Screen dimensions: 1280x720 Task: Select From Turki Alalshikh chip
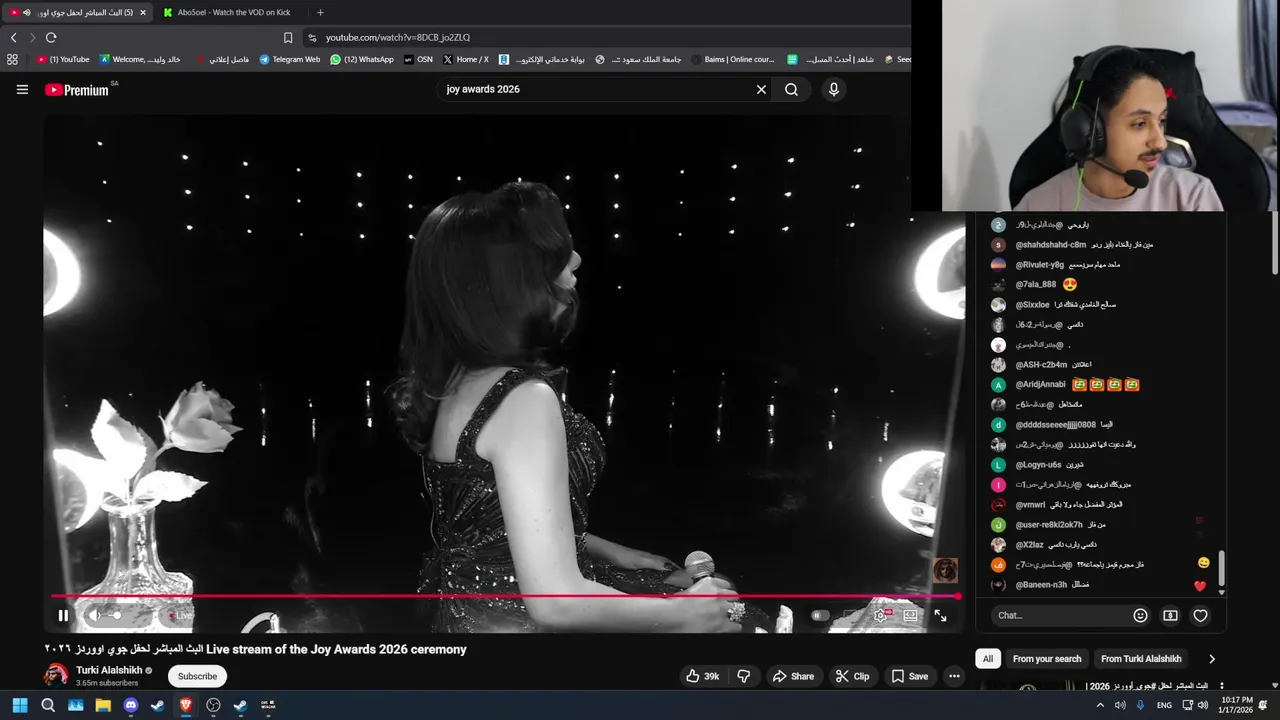1141,659
